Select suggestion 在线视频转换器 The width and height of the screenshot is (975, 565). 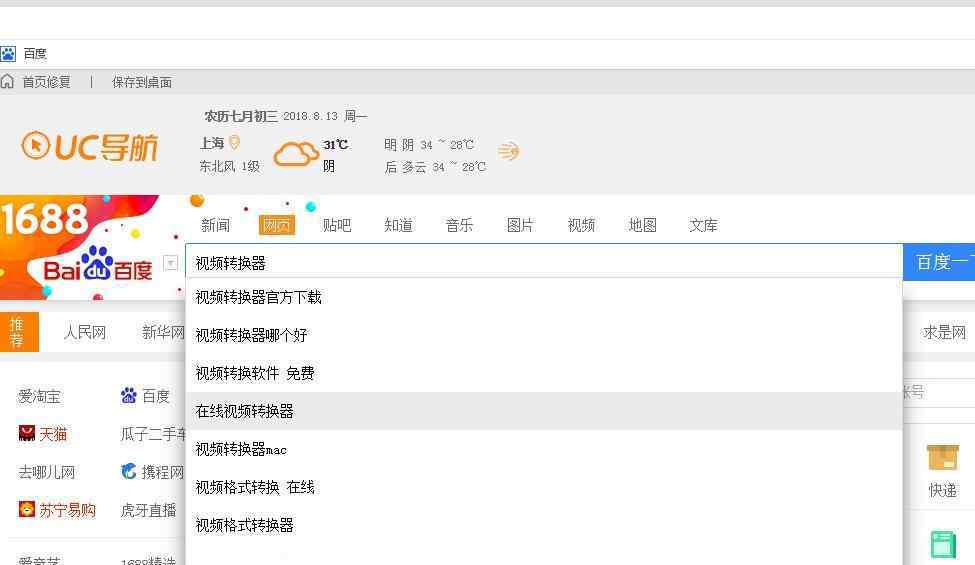(544, 411)
